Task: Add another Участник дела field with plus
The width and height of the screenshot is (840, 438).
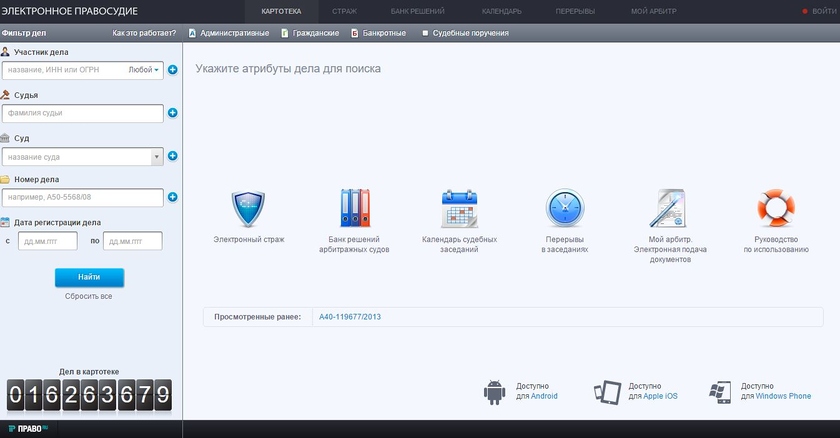Action: coord(172,70)
